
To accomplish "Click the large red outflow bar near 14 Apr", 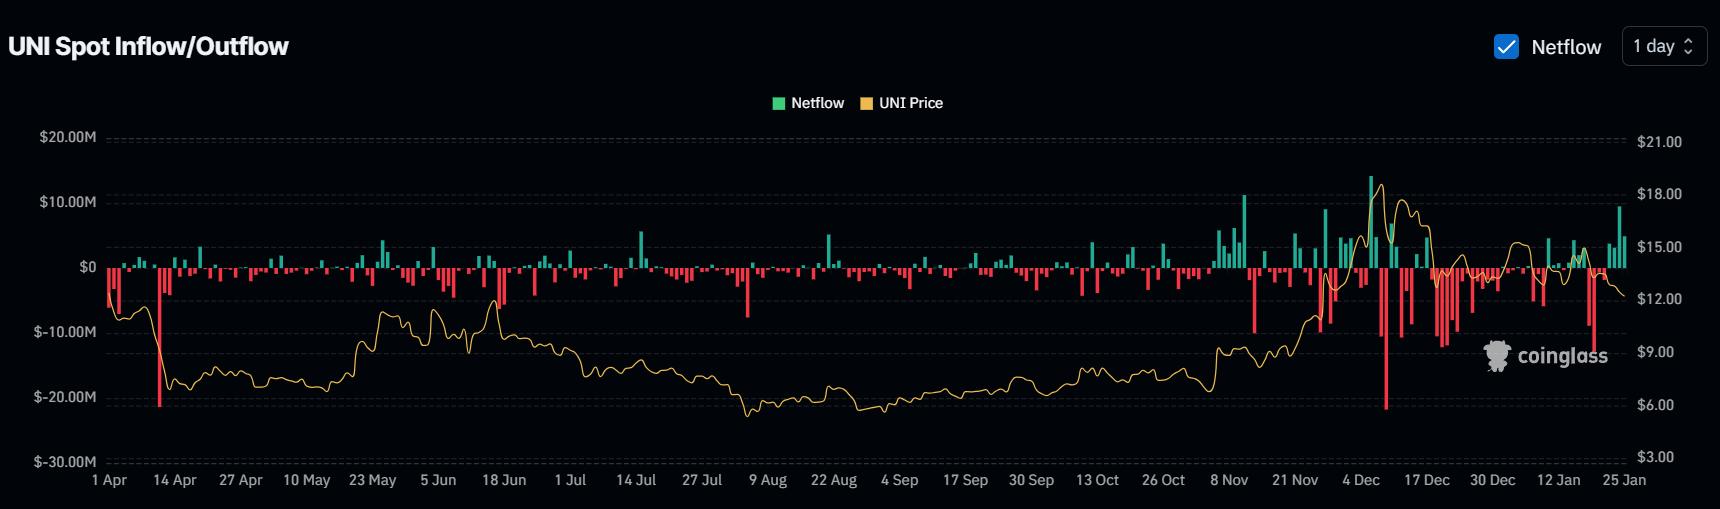I will click(x=159, y=337).
